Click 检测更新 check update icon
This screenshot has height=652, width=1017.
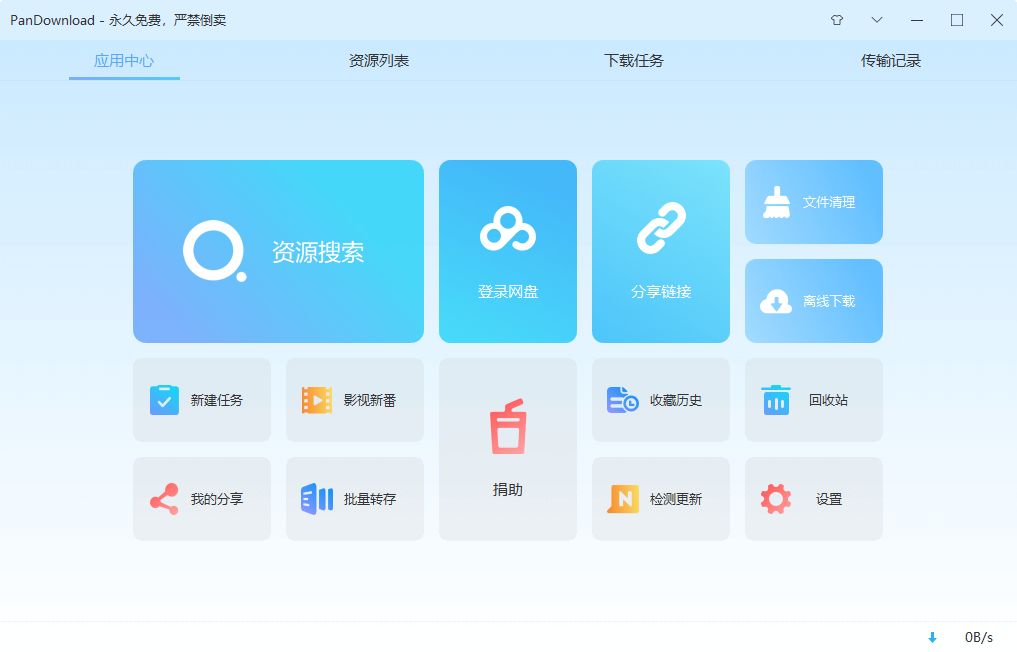[623, 499]
